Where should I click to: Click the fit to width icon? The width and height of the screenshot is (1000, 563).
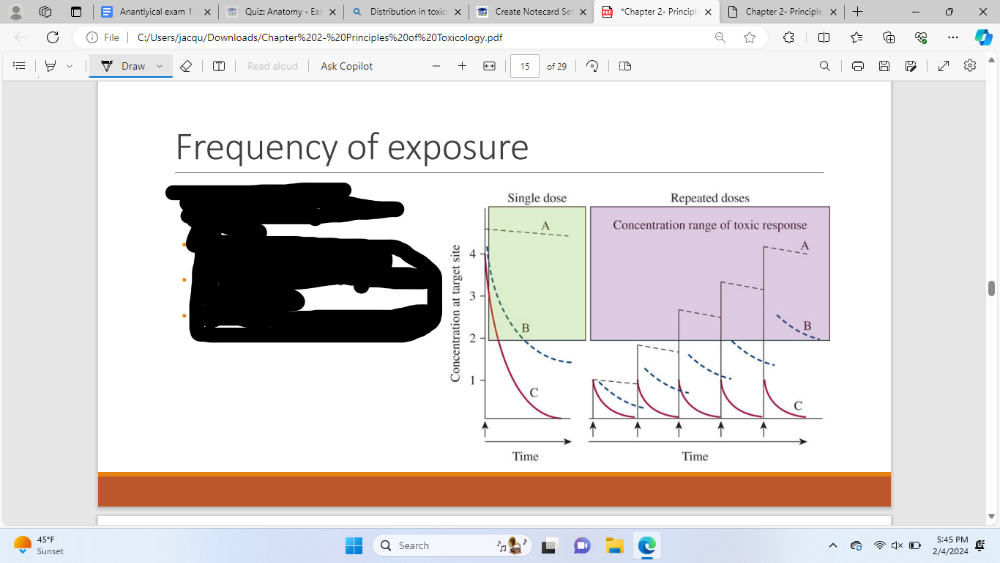pos(489,66)
